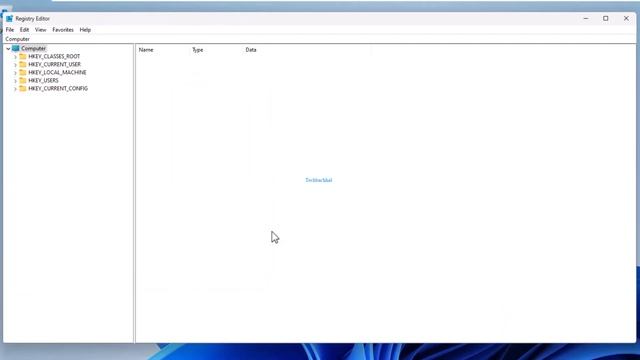Open the Favorites menu
Screen dimensions: 640x360
click(63, 30)
